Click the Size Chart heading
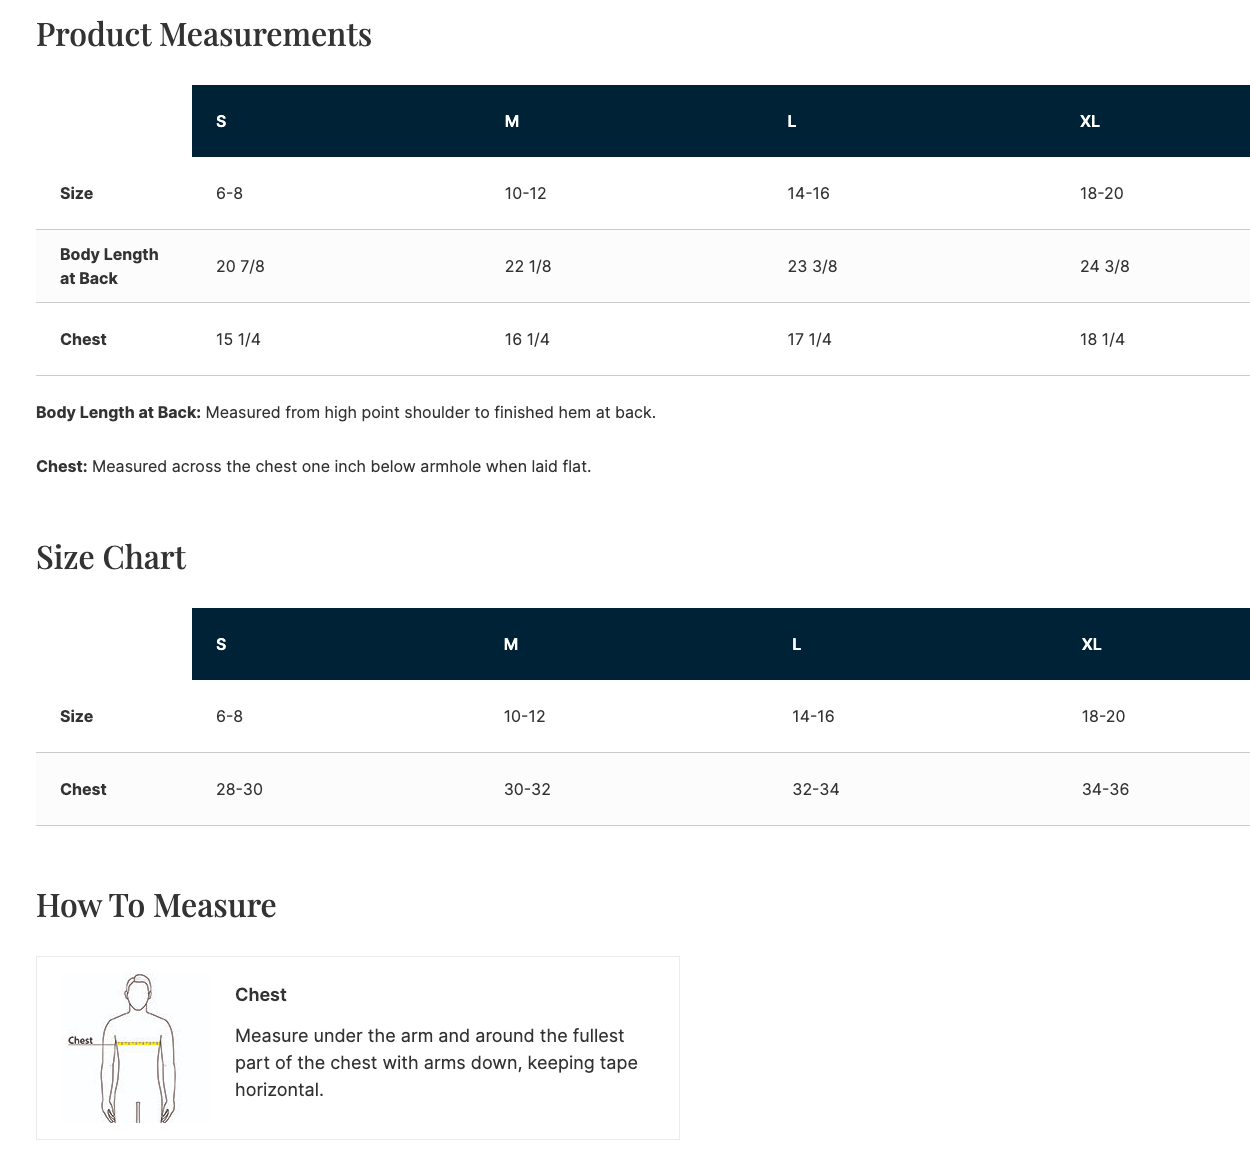Screen dimensions: 1250x1165 click(x=111, y=557)
